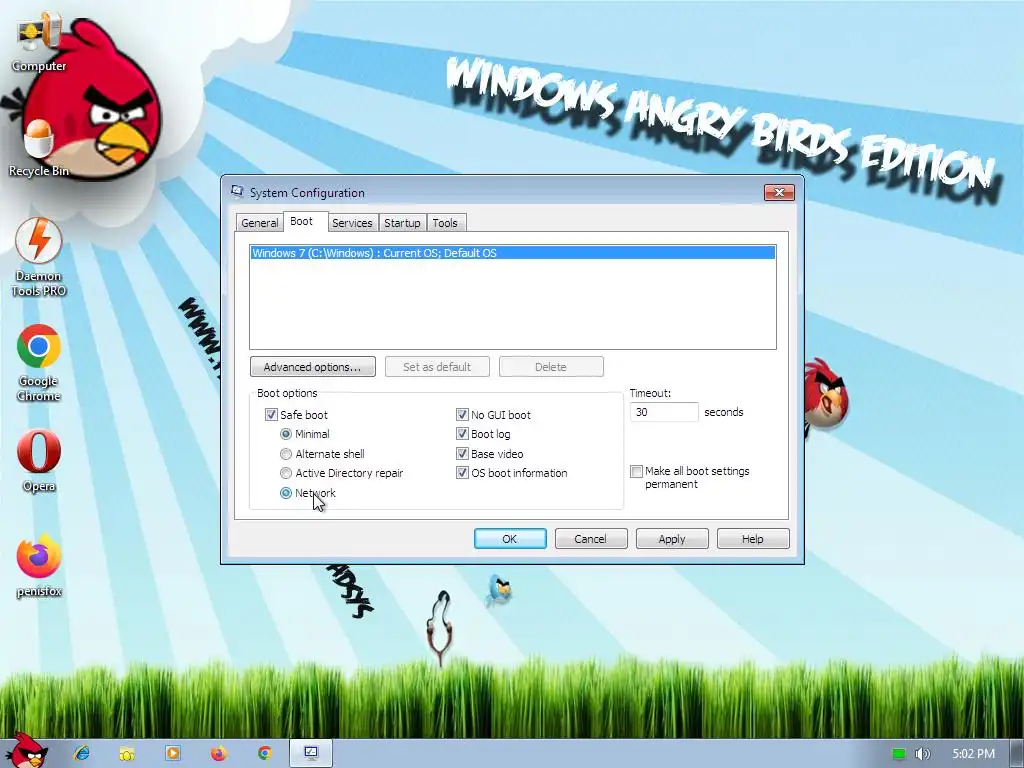The height and width of the screenshot is (768, 1024).
Task: Click the Set as default button
Action: tap(437, 367)
